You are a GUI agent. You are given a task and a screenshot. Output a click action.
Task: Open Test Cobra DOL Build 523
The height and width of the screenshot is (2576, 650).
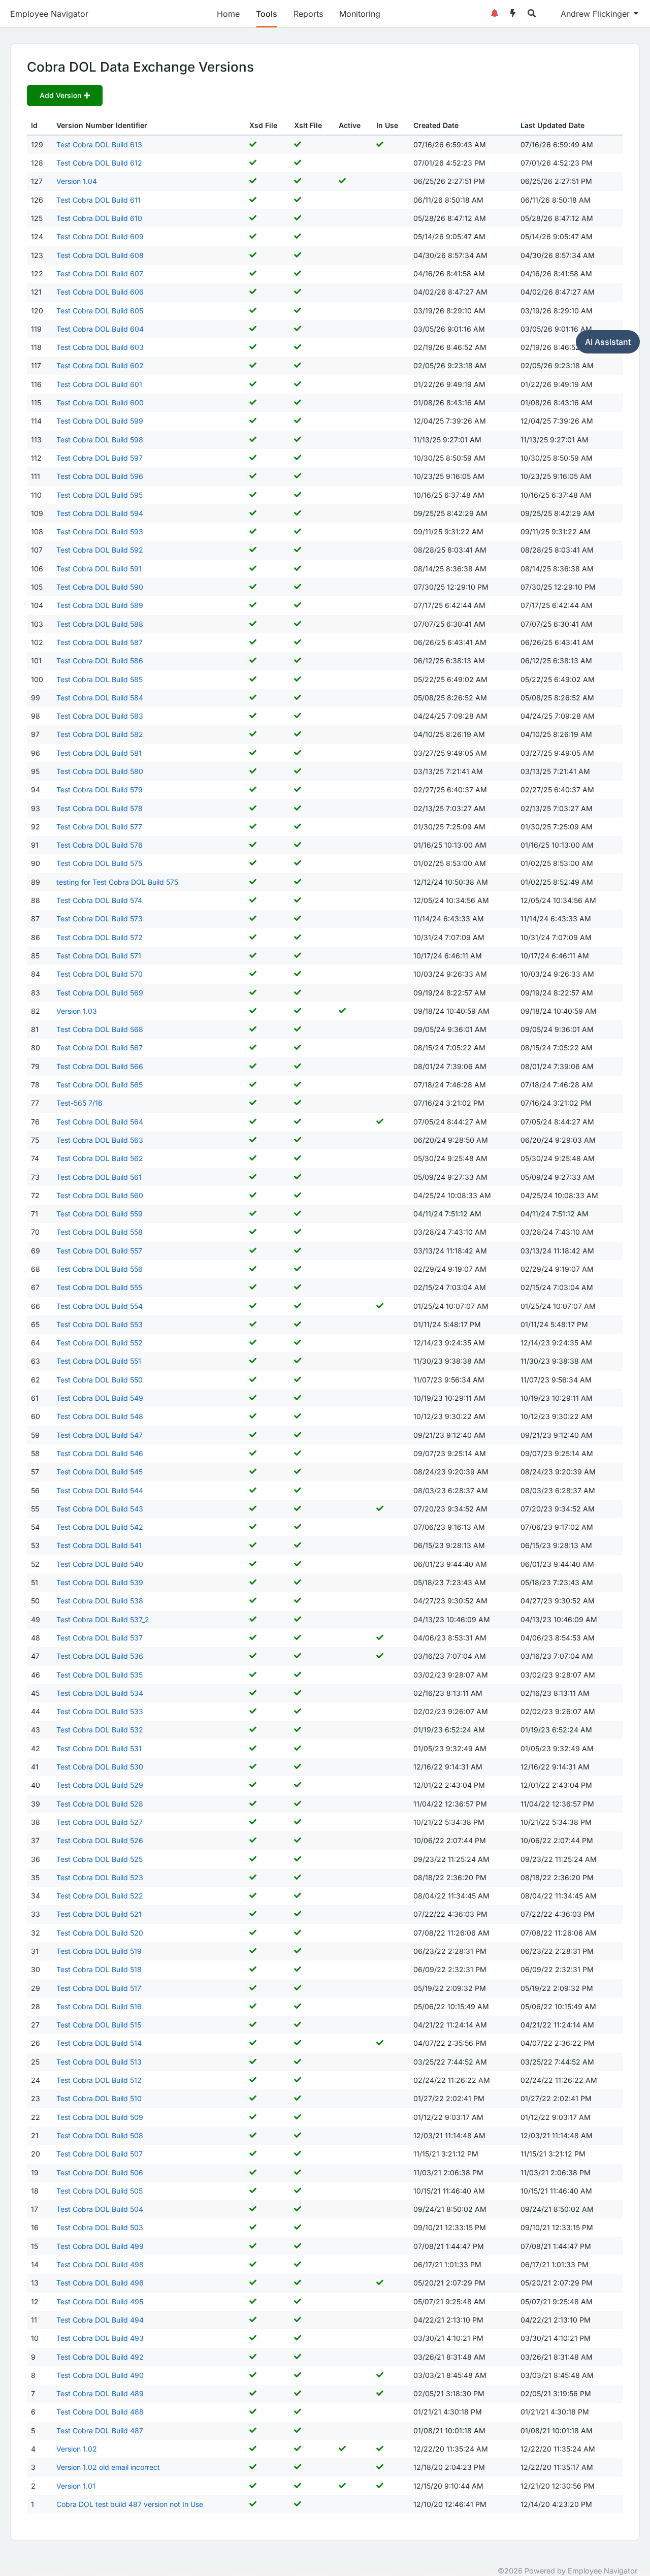[99, 1878]
